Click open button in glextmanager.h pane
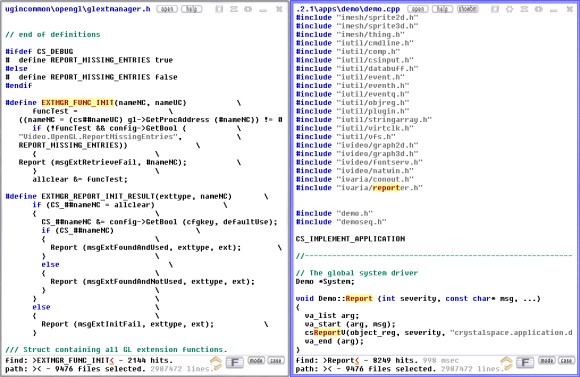 pos(167,9)
